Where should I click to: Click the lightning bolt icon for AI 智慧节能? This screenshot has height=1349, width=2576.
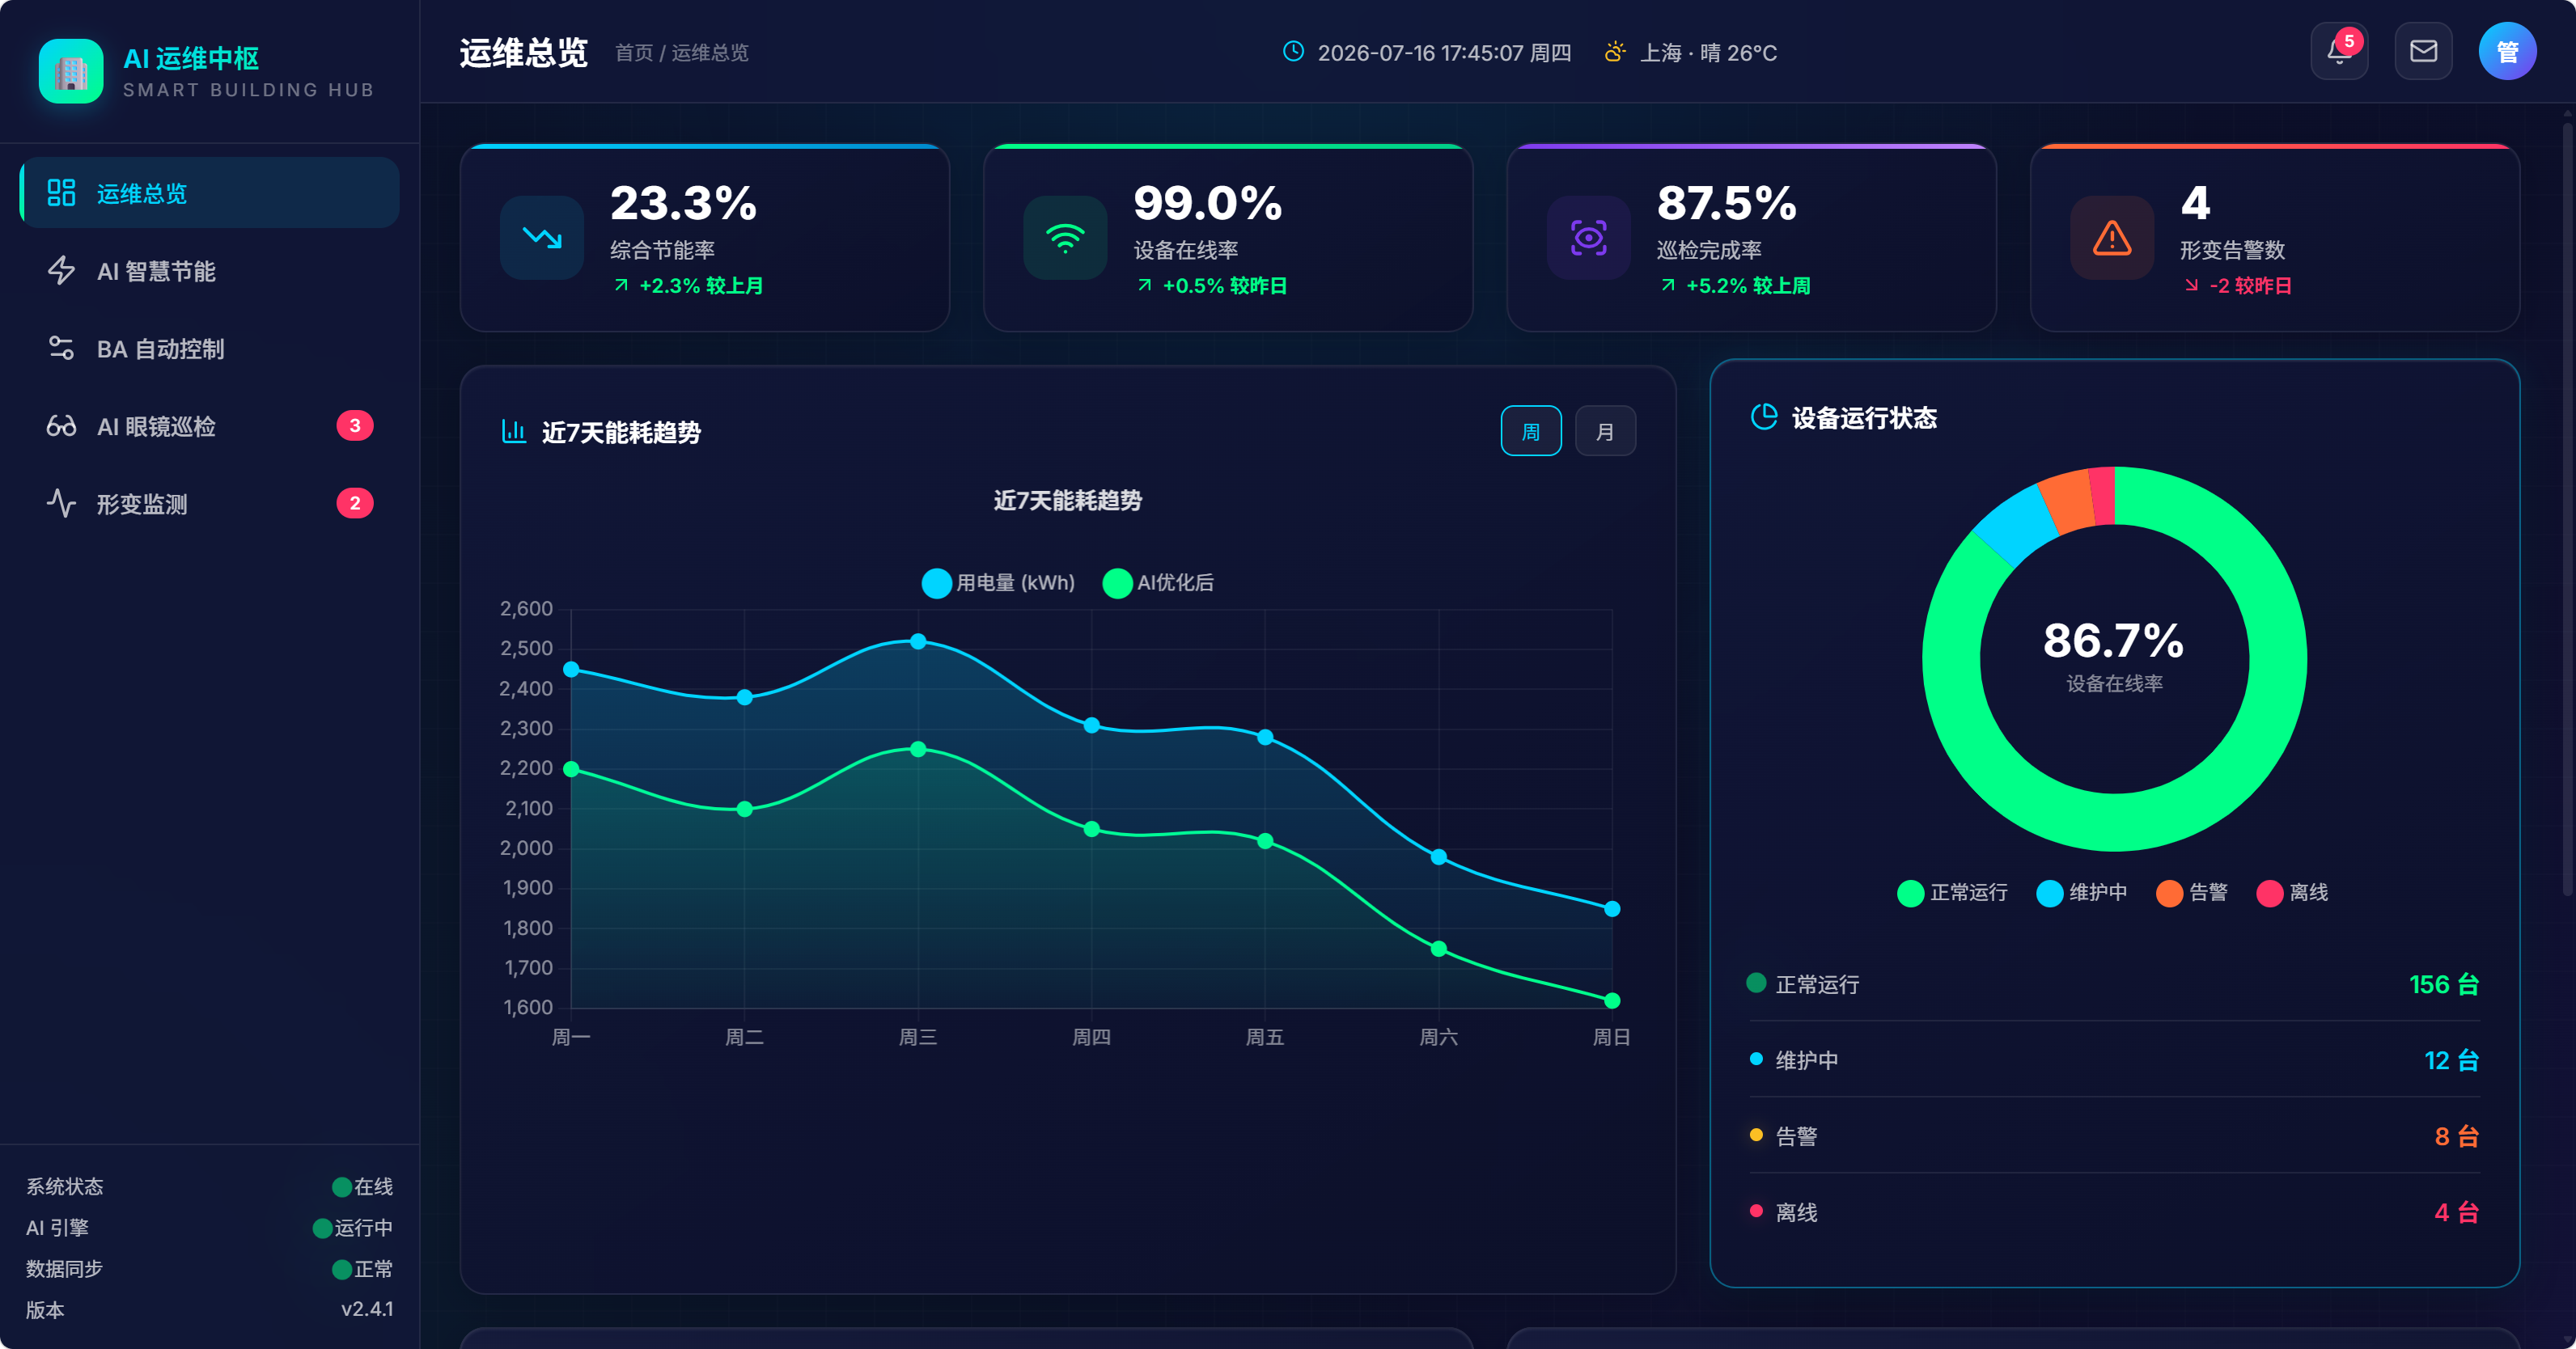61,270
